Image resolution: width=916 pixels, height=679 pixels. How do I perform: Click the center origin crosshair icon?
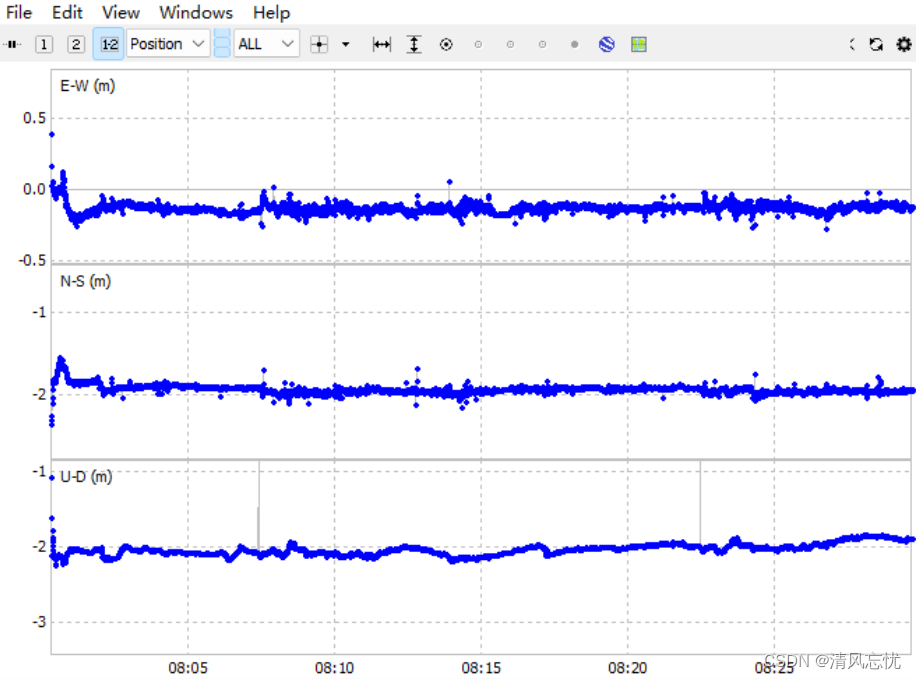tap(319, 44)
